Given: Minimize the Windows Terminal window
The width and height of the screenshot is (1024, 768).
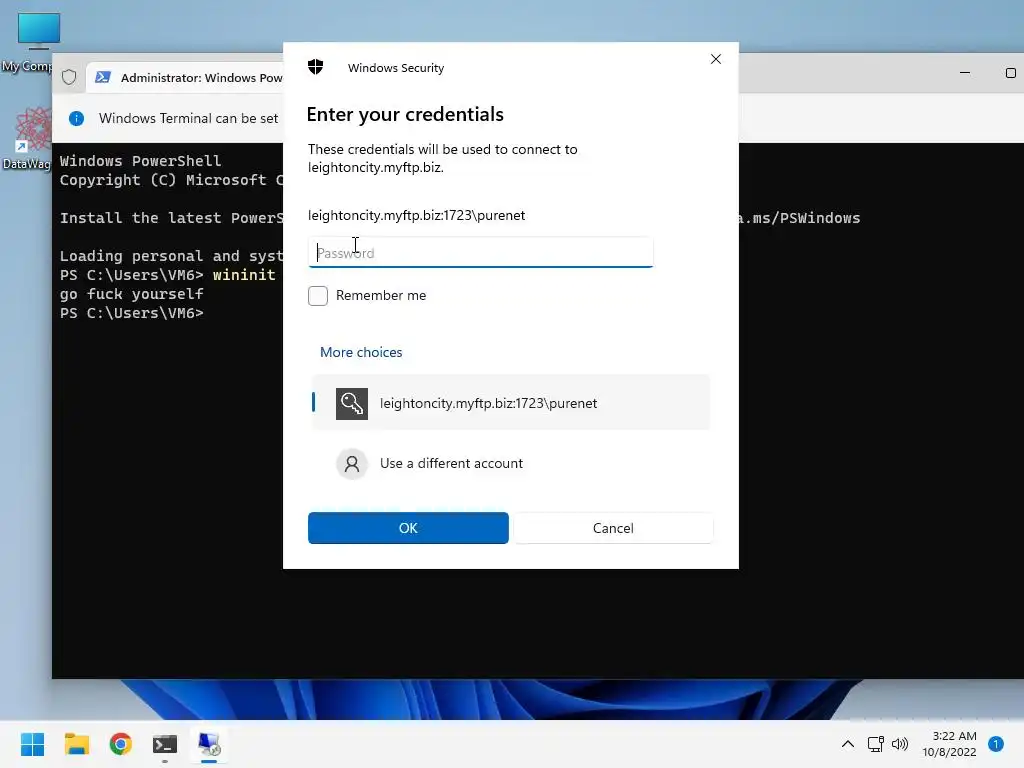Looking at the screenshot, I should pyautogui.click(x=965, y=72).
